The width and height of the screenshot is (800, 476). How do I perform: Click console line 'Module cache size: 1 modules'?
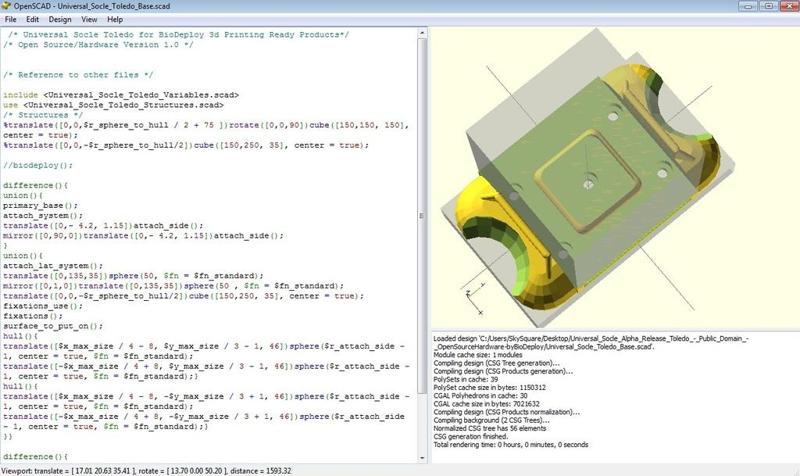click(478, 355)
